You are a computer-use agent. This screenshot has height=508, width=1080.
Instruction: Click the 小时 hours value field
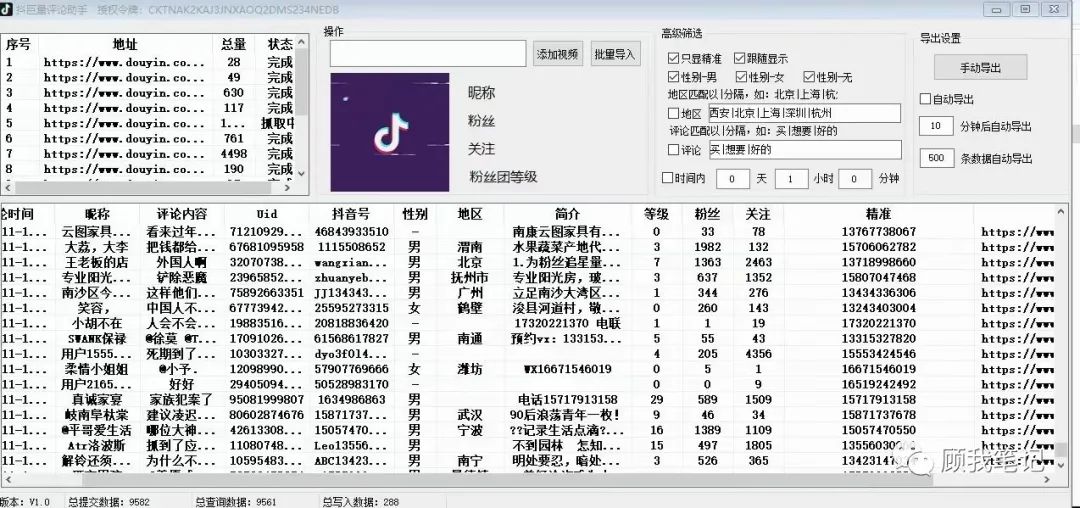pyautogui.click(x=791, y=179)
